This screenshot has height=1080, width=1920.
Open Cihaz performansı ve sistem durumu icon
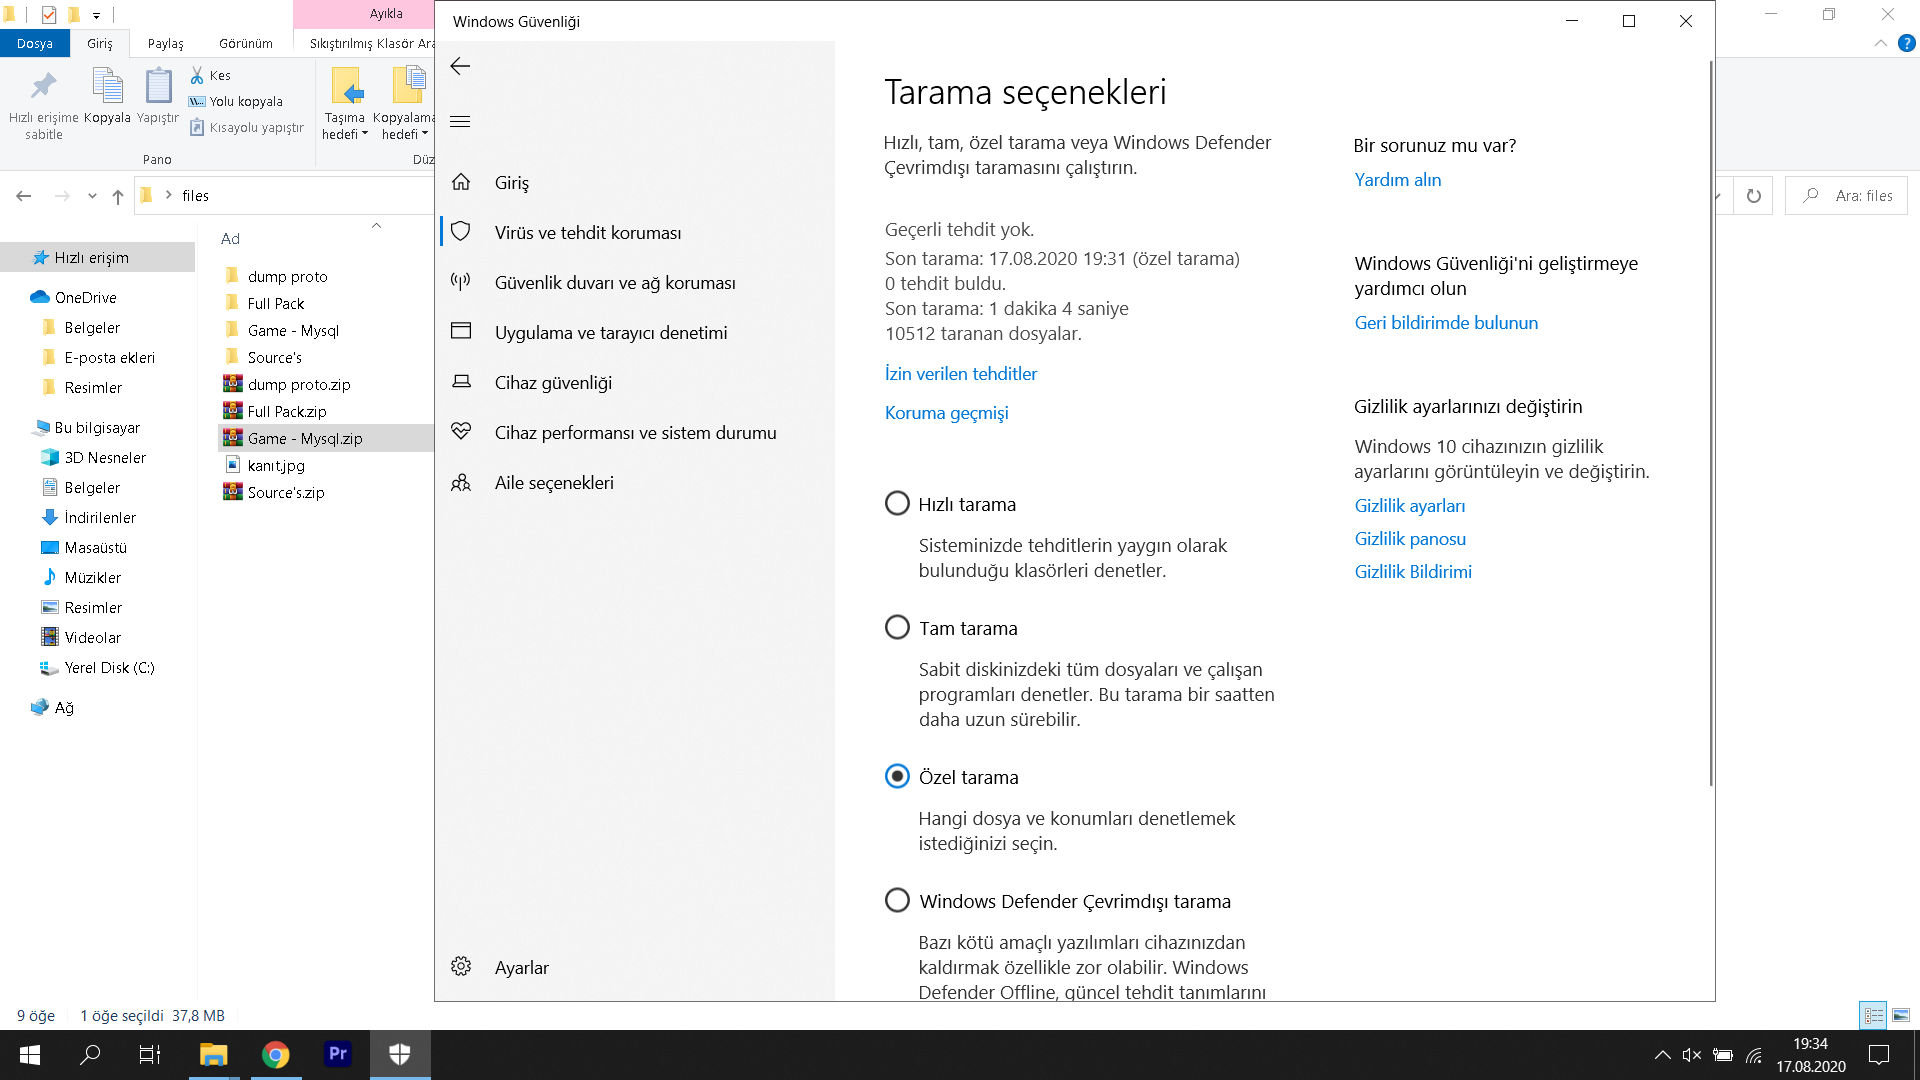click(461, 432)
